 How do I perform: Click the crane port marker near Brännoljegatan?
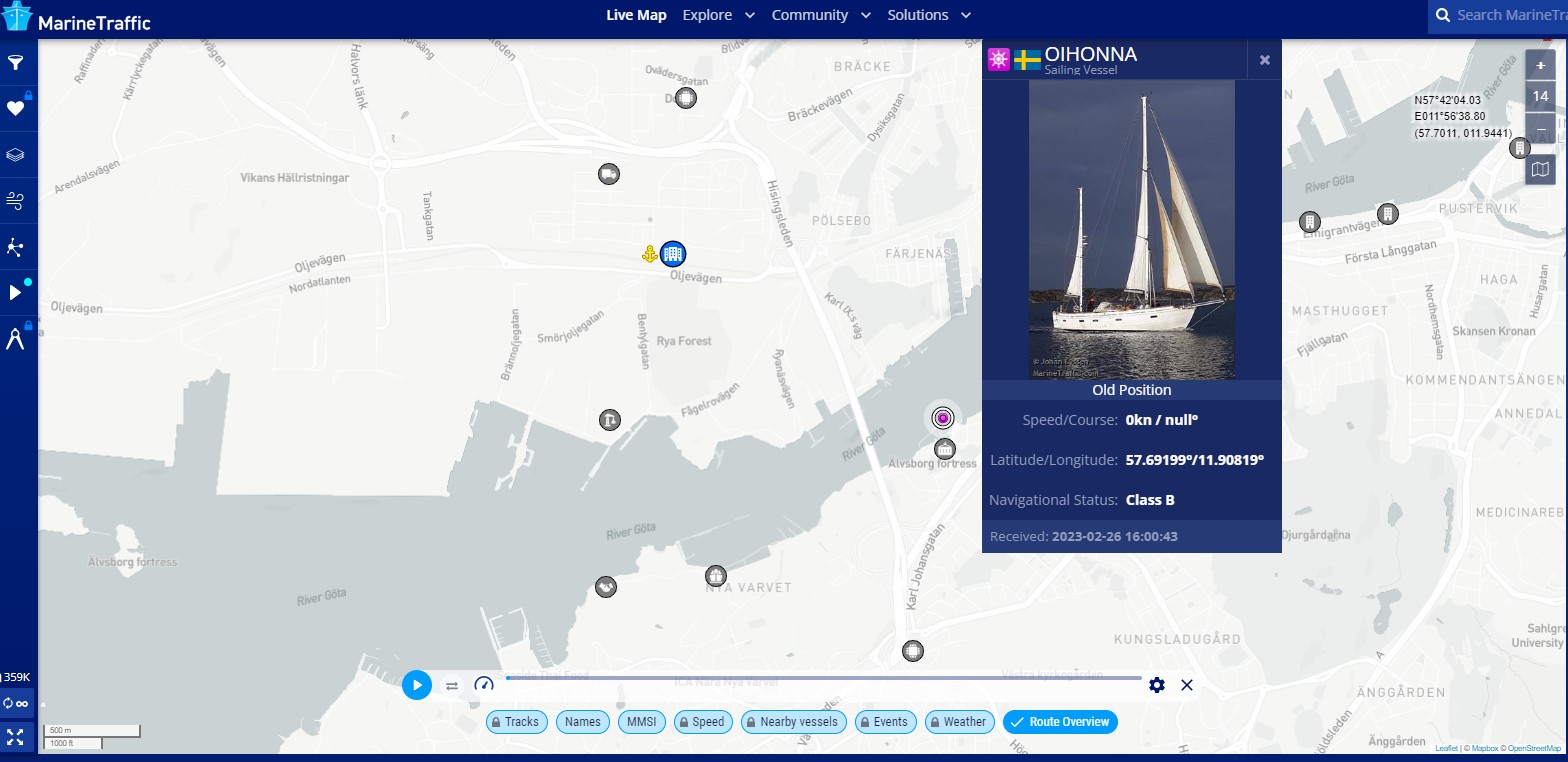tap(610, 419)
